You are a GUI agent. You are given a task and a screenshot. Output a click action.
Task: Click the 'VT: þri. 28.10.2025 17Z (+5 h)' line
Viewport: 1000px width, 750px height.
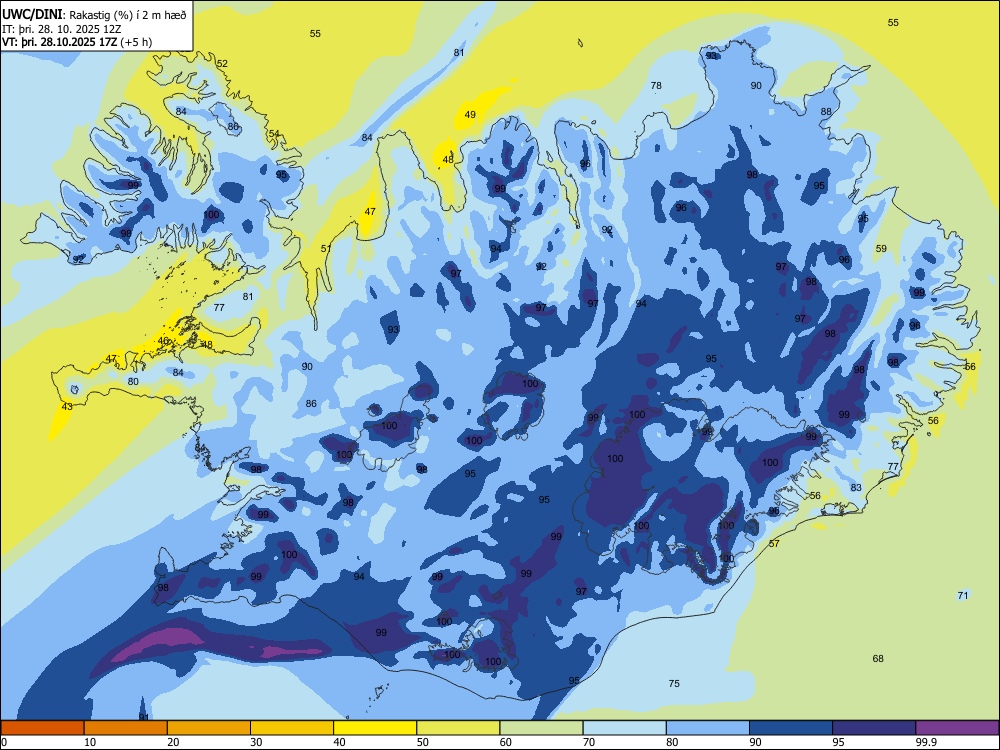coord(77,42)
